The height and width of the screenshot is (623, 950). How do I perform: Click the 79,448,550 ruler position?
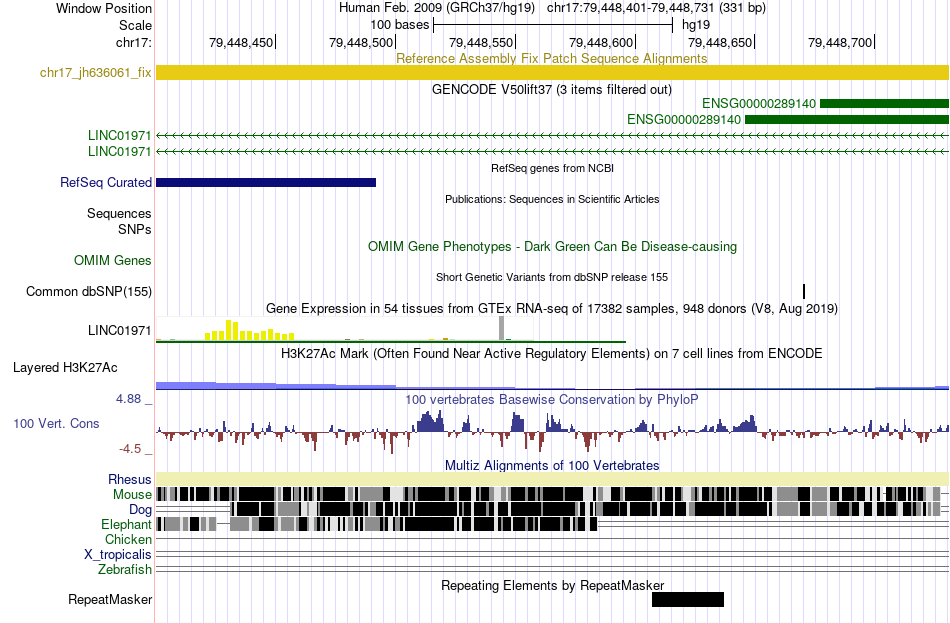click(x=482, y=42)
